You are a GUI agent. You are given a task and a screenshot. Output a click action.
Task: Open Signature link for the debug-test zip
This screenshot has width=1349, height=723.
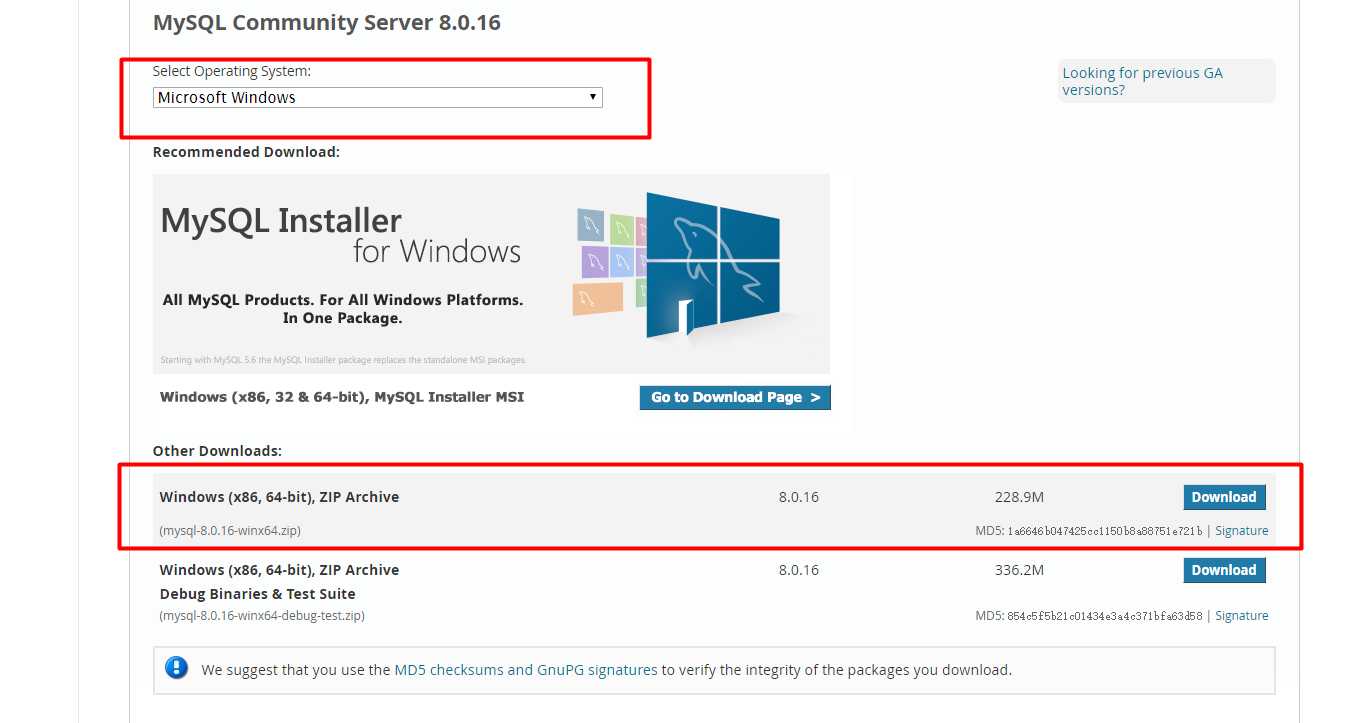[1242, 616]
